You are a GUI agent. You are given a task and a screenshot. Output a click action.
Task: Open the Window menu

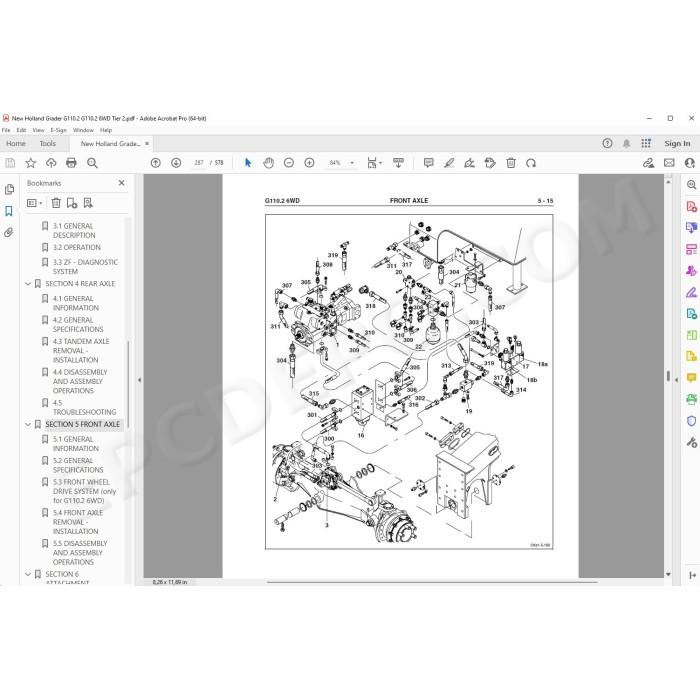click(83, 130)
